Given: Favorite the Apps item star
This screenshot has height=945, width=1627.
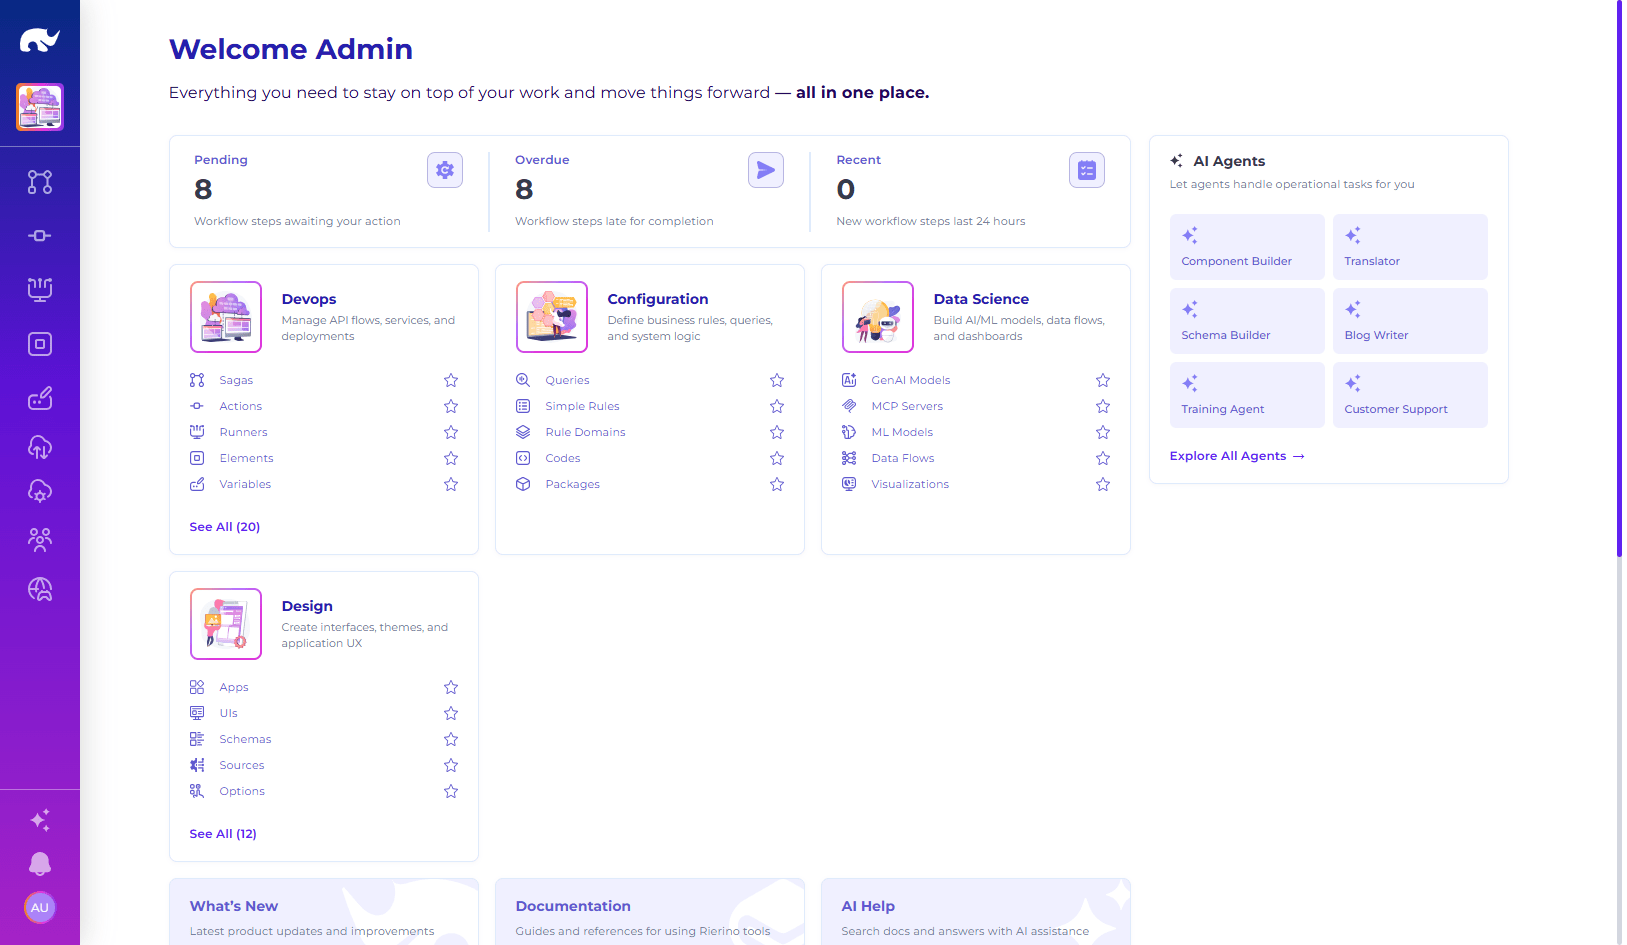Looking at the screenshot, I should (451, 687).
